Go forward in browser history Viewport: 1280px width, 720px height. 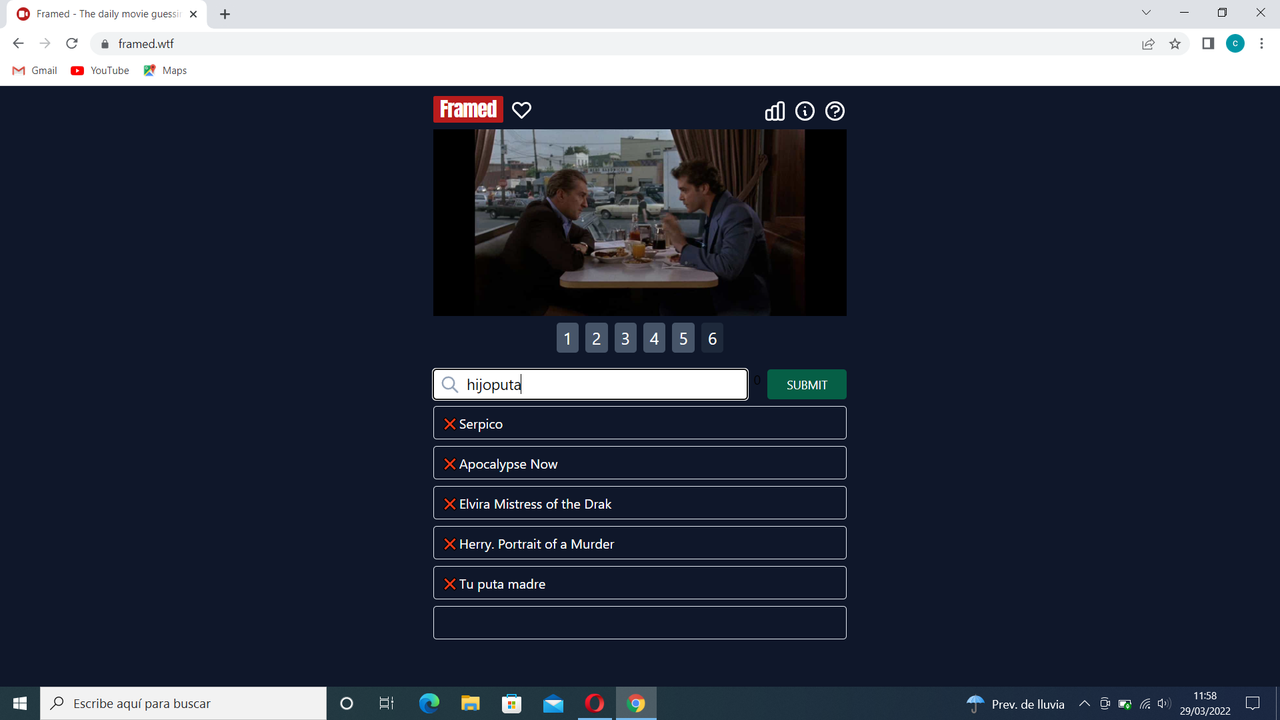pyautogui.click(x=45, y=44)
